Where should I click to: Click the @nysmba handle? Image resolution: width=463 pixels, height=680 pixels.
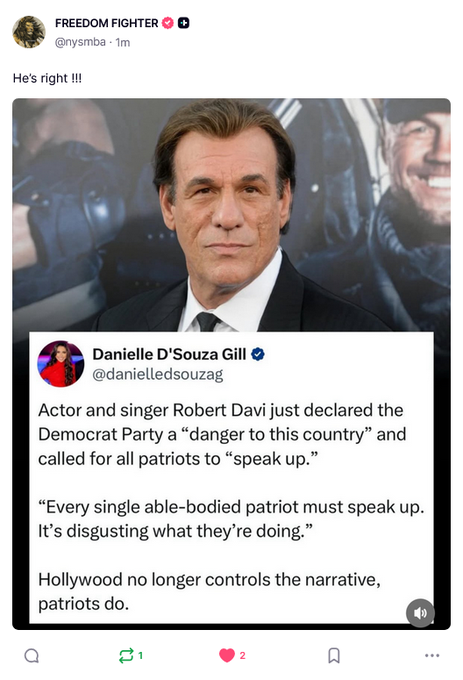(80, 42)
